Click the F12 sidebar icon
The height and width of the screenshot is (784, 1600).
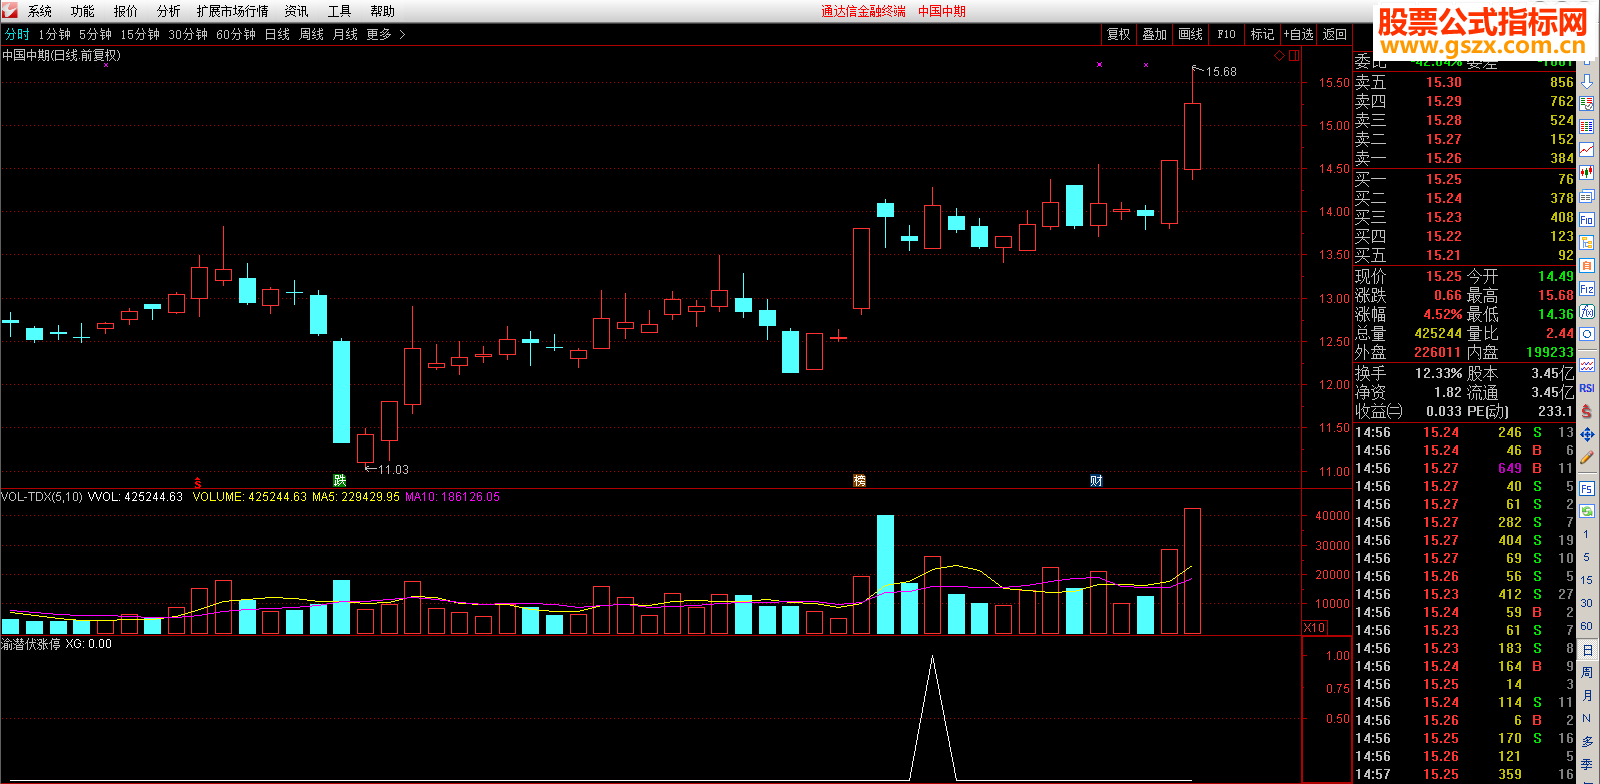pos(1587,289)
